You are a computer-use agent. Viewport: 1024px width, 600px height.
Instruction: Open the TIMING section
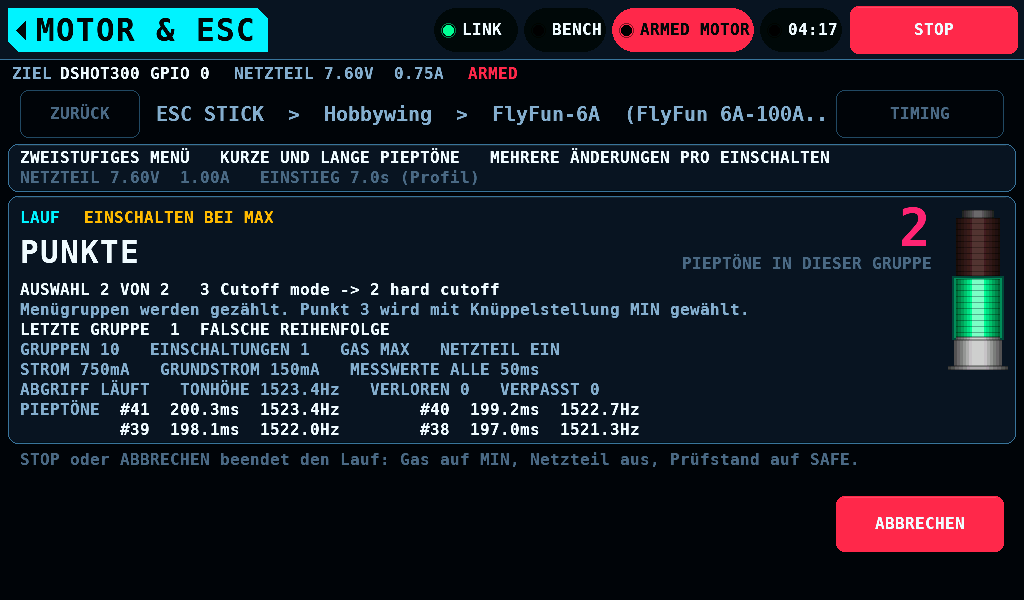pos(920,114)
